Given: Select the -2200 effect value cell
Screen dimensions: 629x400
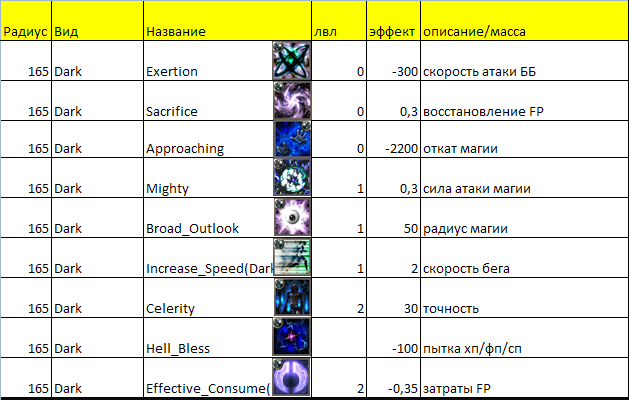Looking at the screenshot, I should (x=392, y=149).
